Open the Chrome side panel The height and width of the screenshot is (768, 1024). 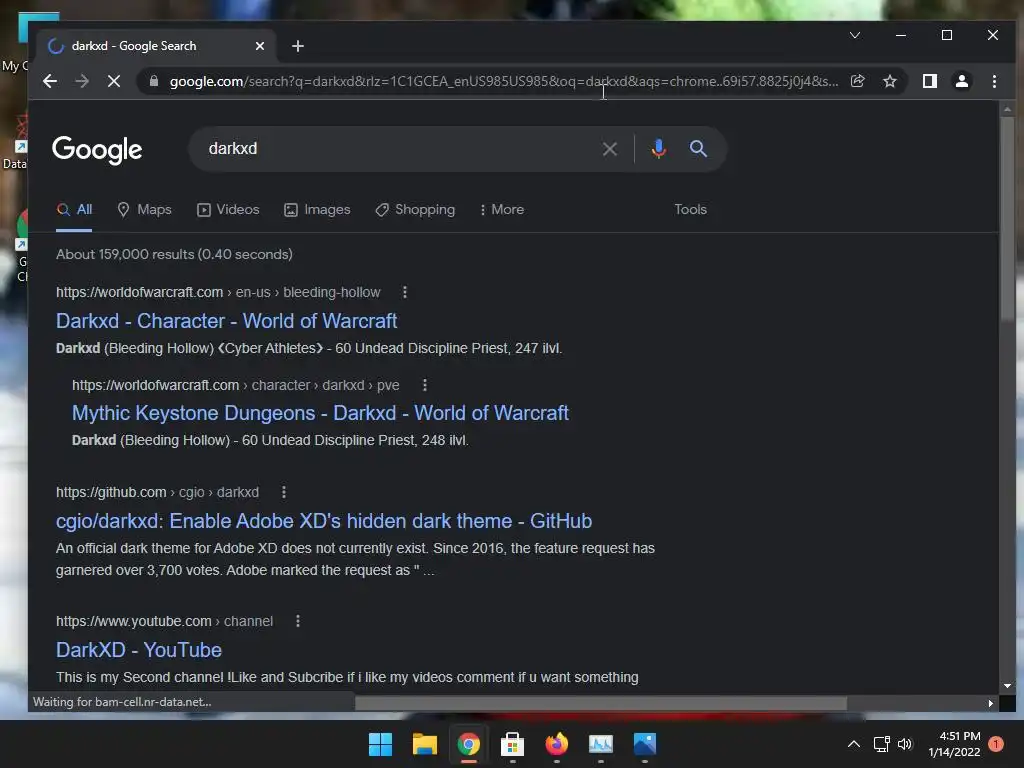(x=930, y=81)
